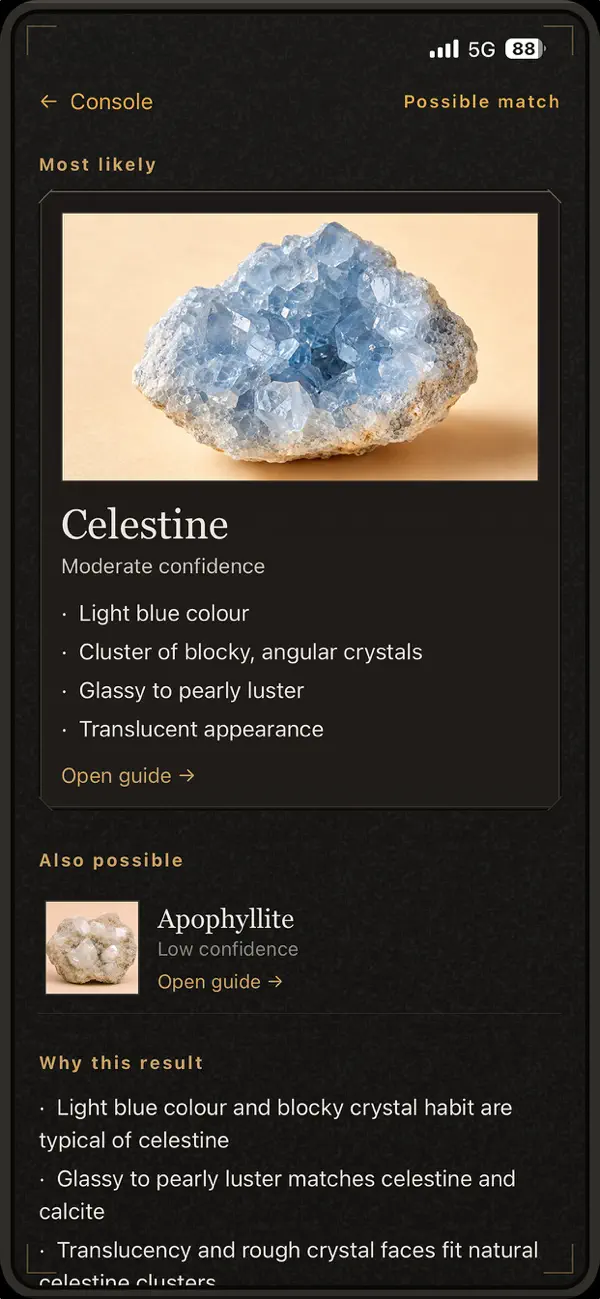Tap the back arrow beside Console
This screenshot has height=1299, width=600.
tap(48, 102)
